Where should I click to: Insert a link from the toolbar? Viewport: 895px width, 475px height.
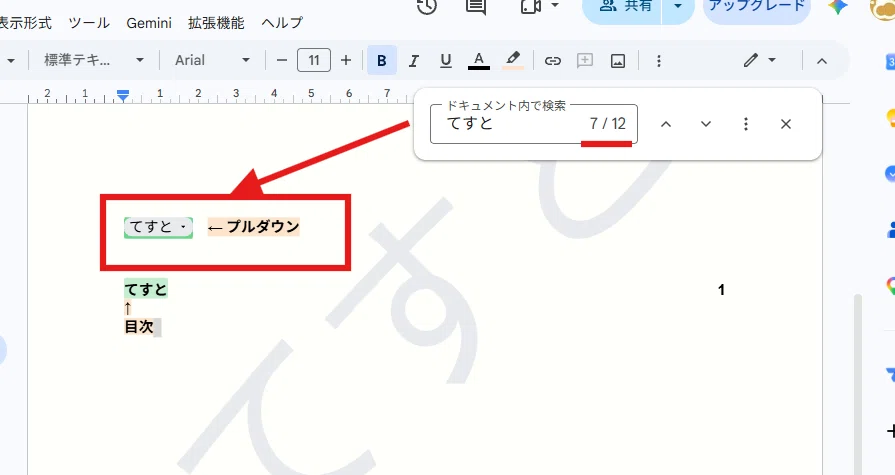553,61
